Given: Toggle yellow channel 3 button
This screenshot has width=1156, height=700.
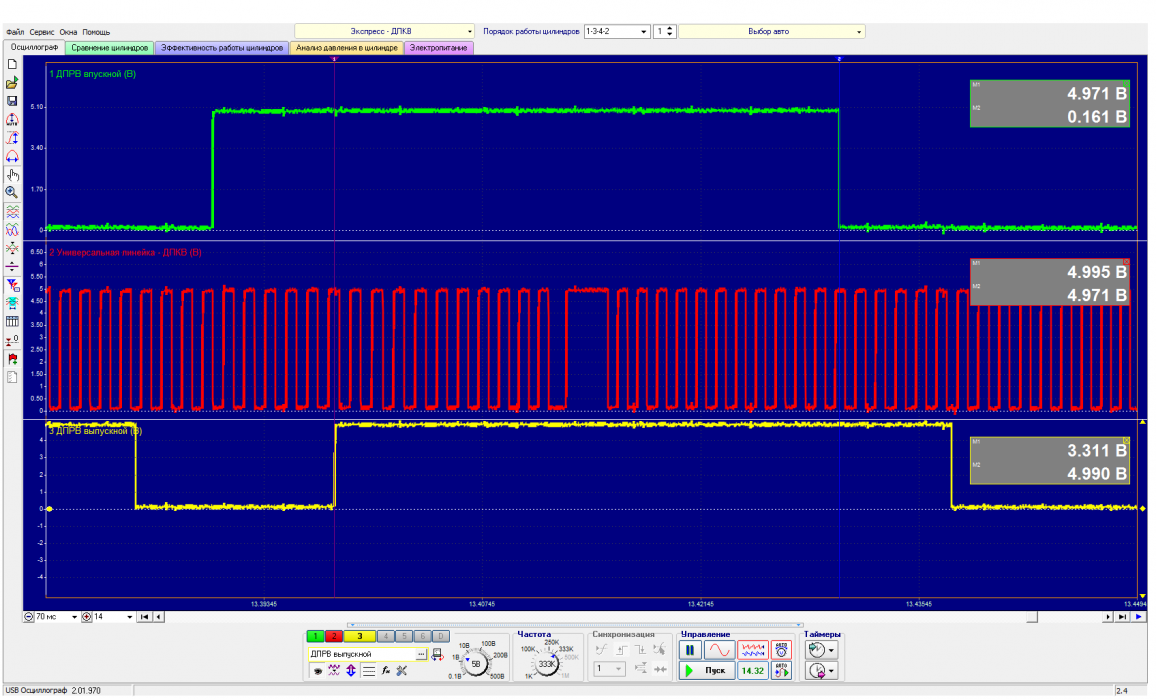Looking at the screenshot, I should click(359, 636).
